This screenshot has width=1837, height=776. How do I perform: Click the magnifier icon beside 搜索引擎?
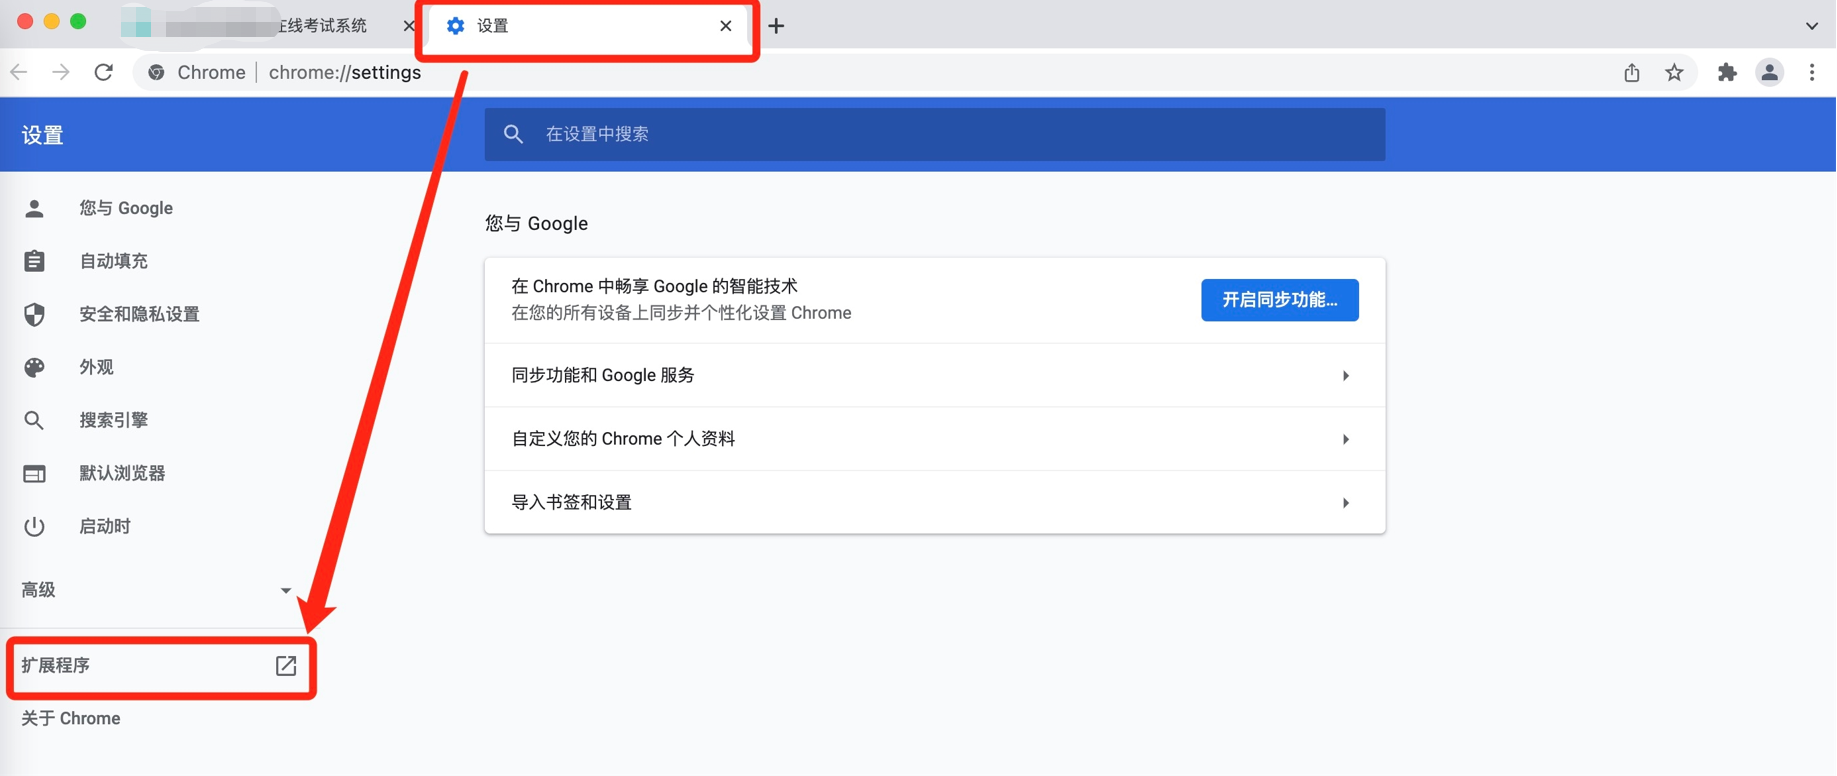coord(34,420)
